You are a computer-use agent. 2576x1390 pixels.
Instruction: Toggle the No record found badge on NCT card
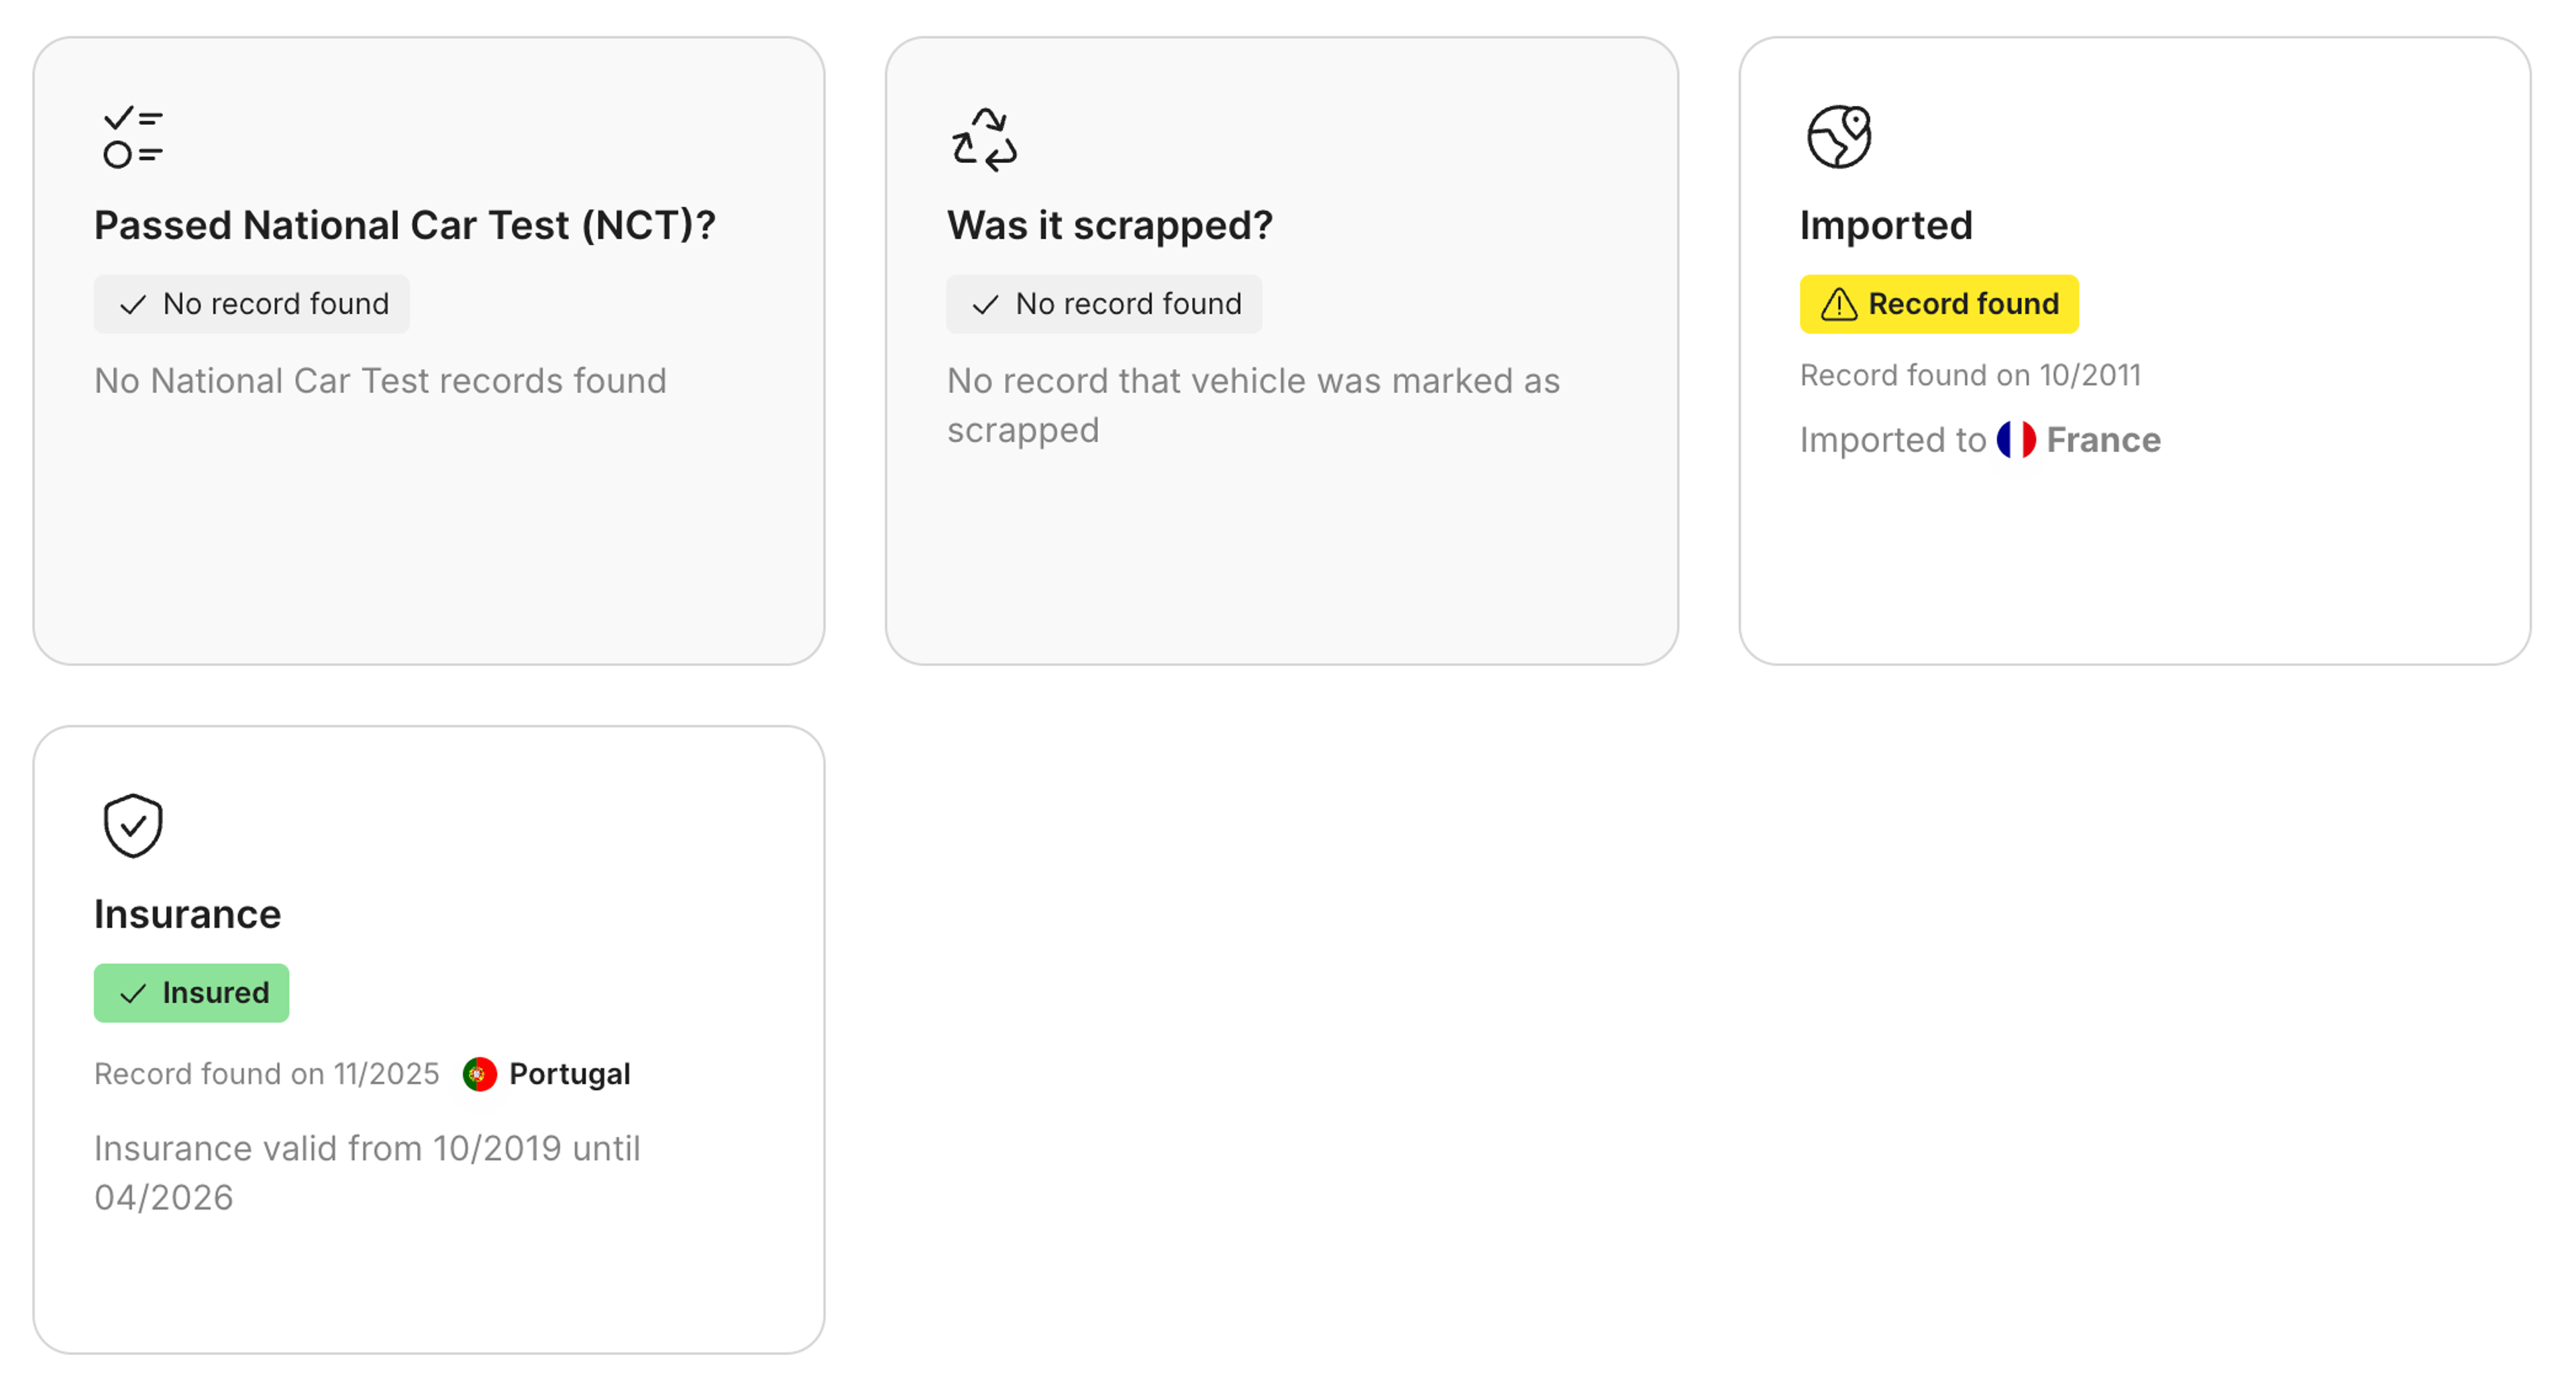(x=252, y=304)
